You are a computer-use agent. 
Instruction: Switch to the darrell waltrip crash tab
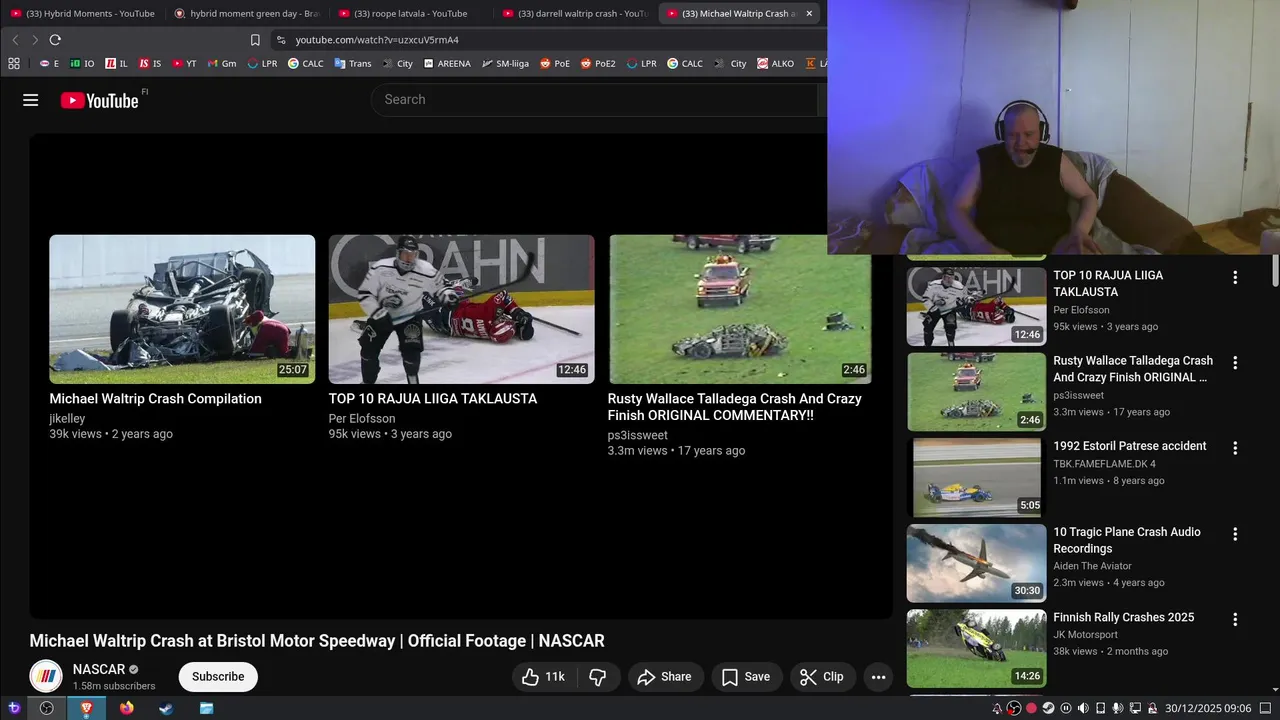[574, 13]
